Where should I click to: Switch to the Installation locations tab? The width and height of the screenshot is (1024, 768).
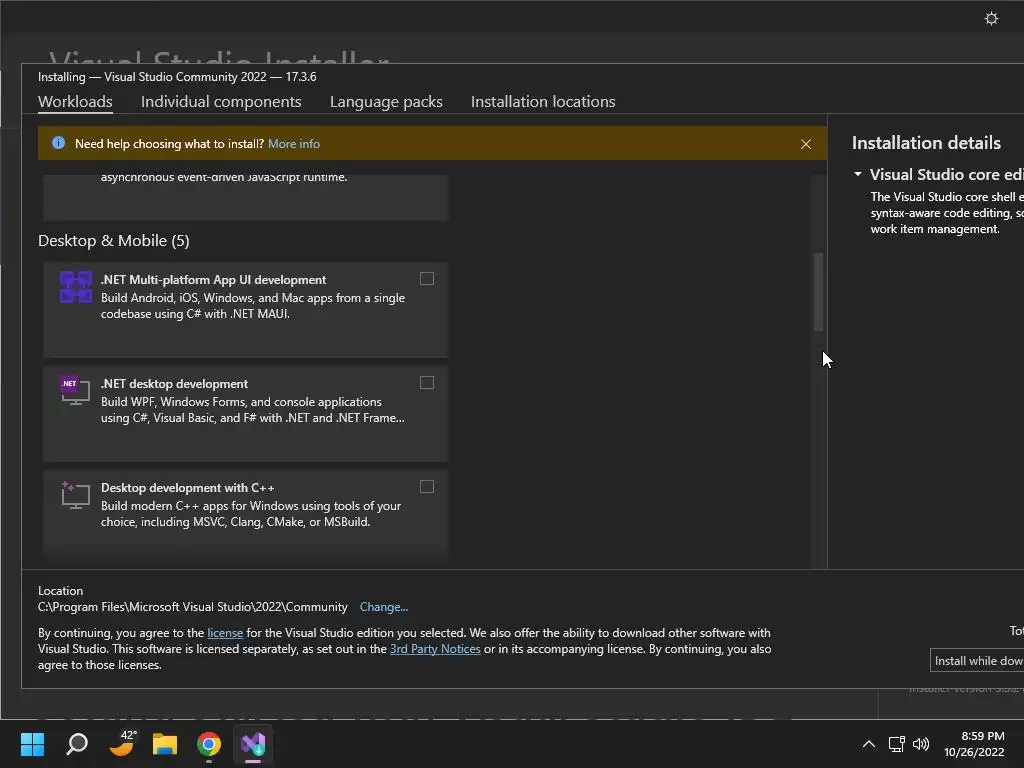(543, 101)
